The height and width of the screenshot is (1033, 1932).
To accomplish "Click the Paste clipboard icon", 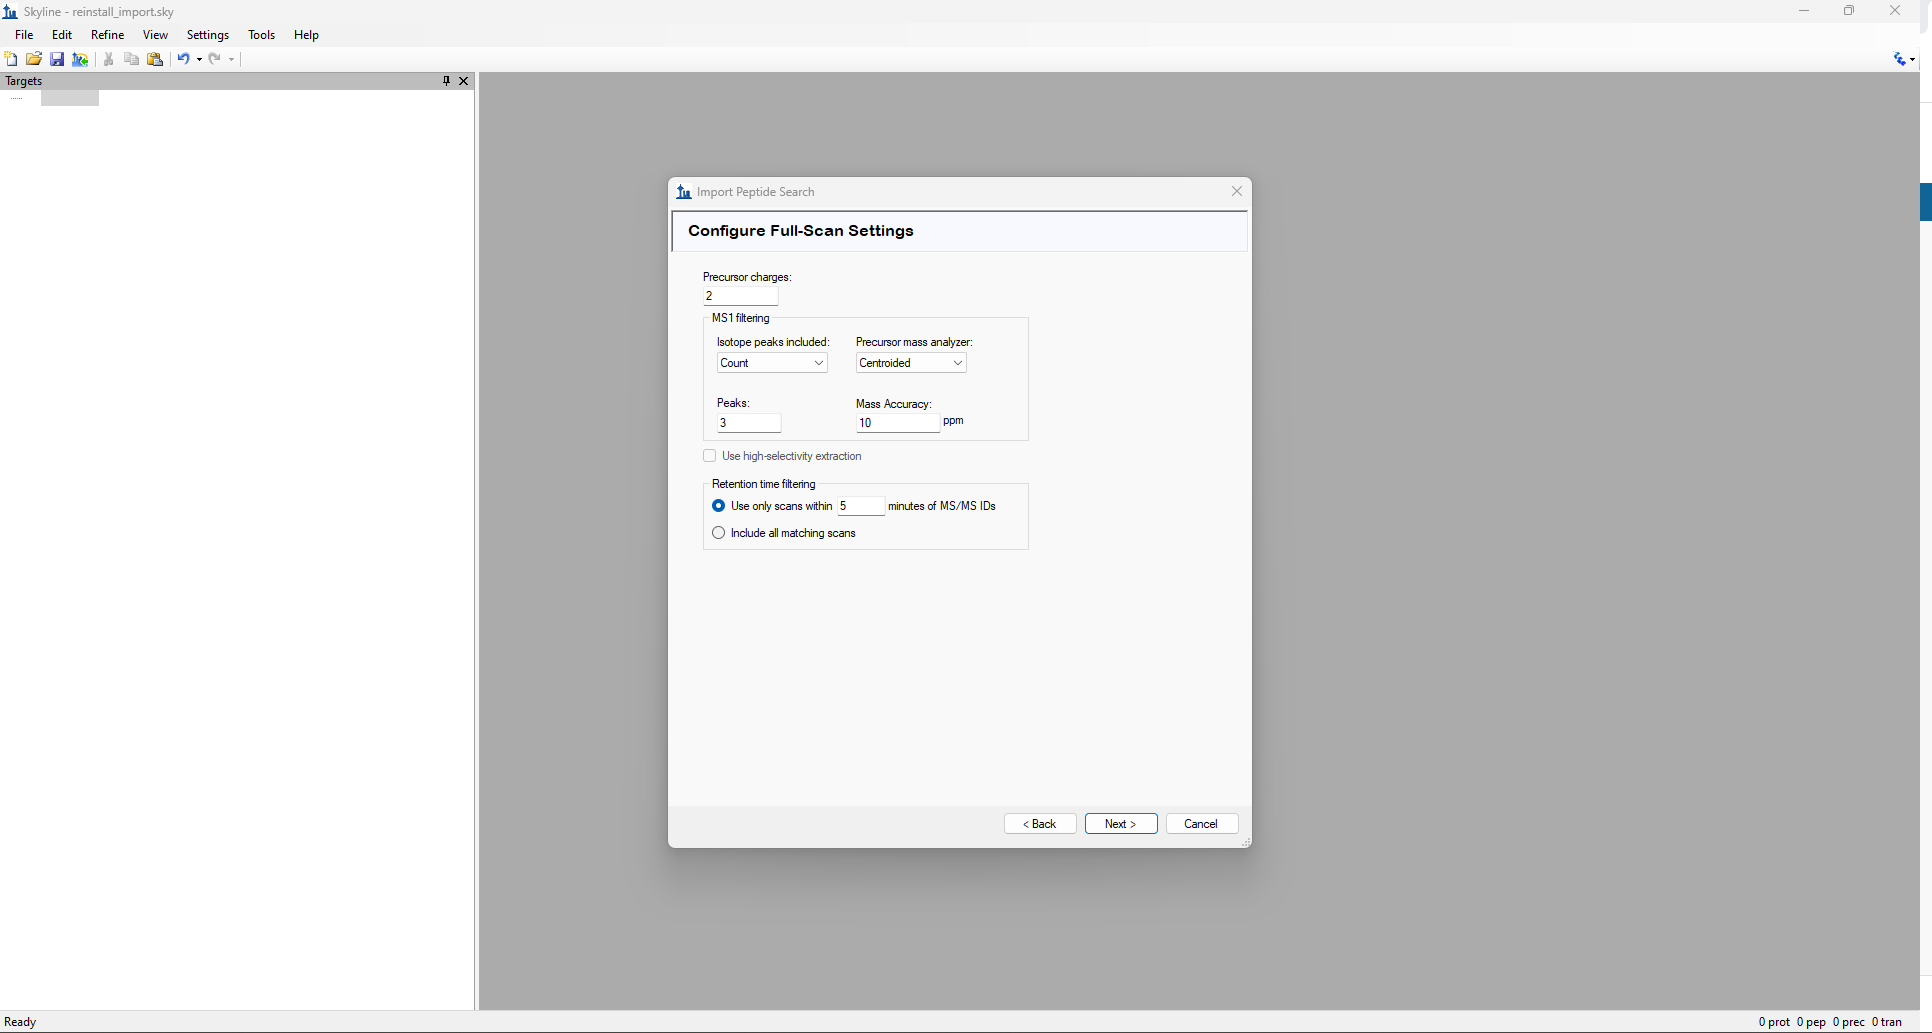I will tap(155, 59).
